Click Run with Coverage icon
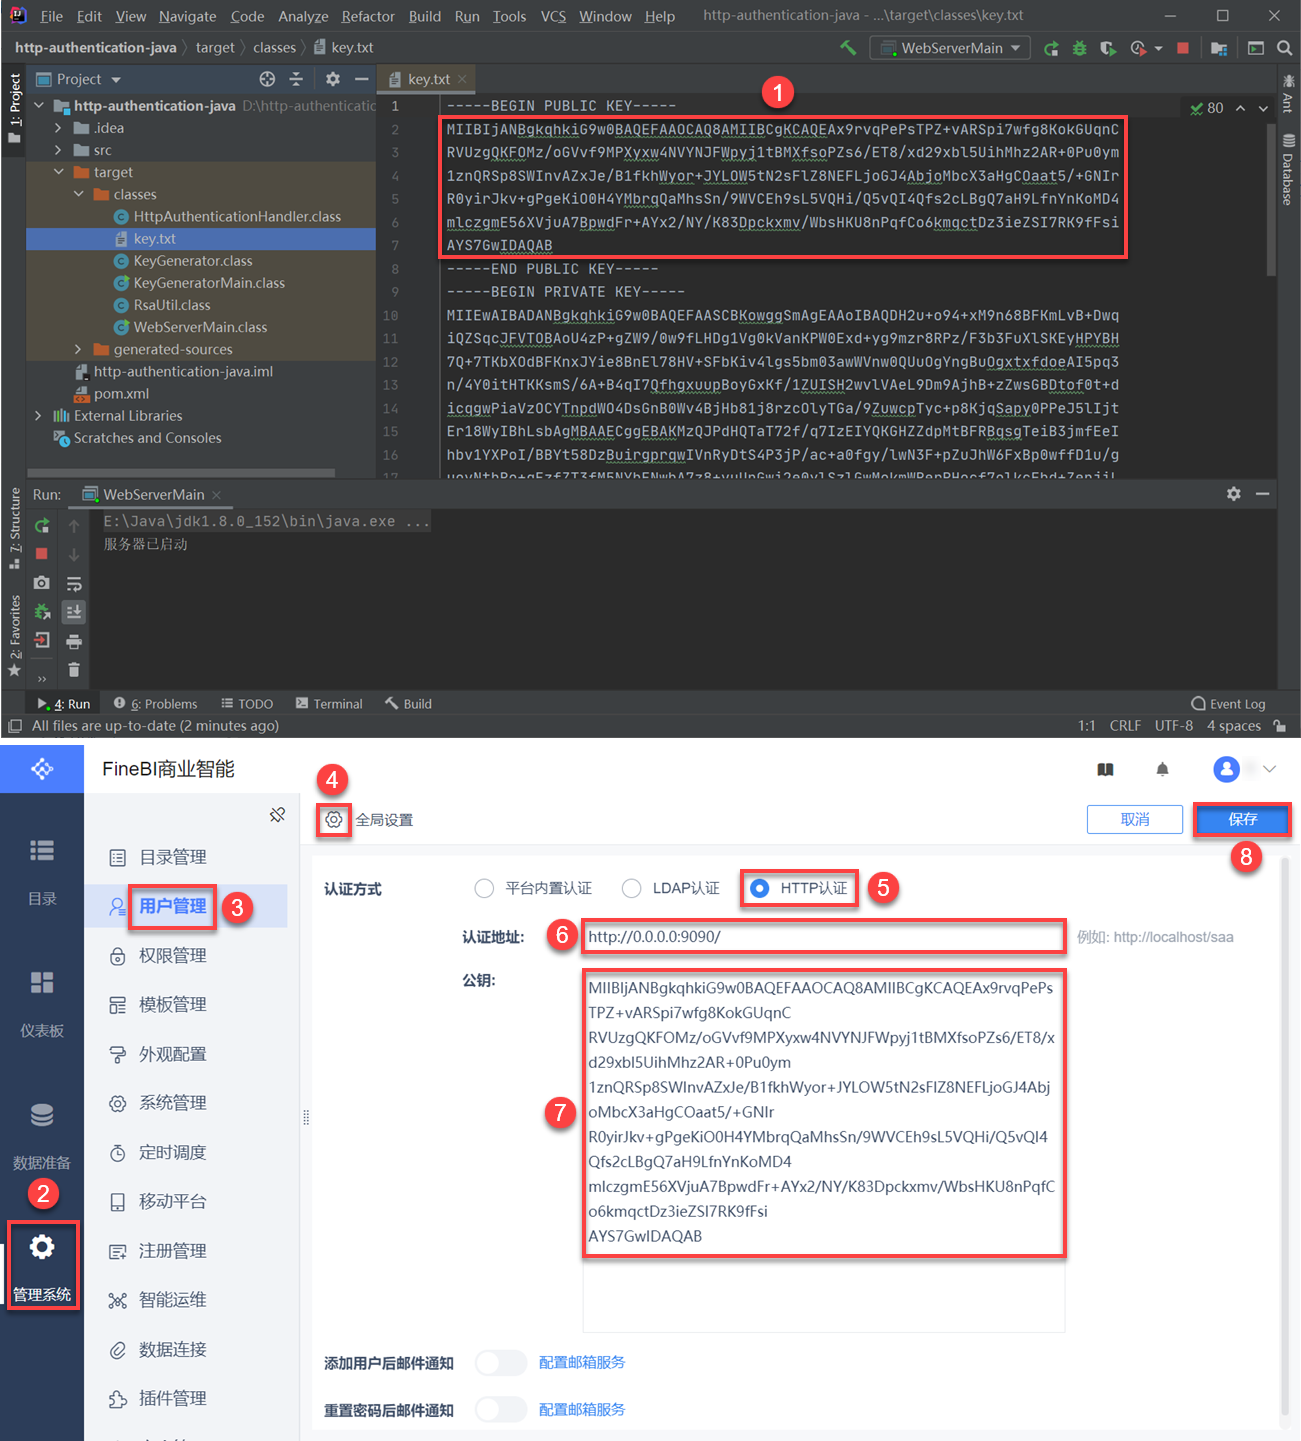1301x1441 pixels. point(1107,48)
